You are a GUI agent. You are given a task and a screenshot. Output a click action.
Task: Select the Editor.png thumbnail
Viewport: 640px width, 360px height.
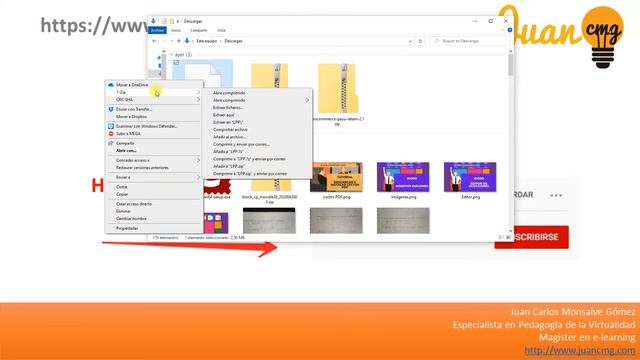(470, 177)
